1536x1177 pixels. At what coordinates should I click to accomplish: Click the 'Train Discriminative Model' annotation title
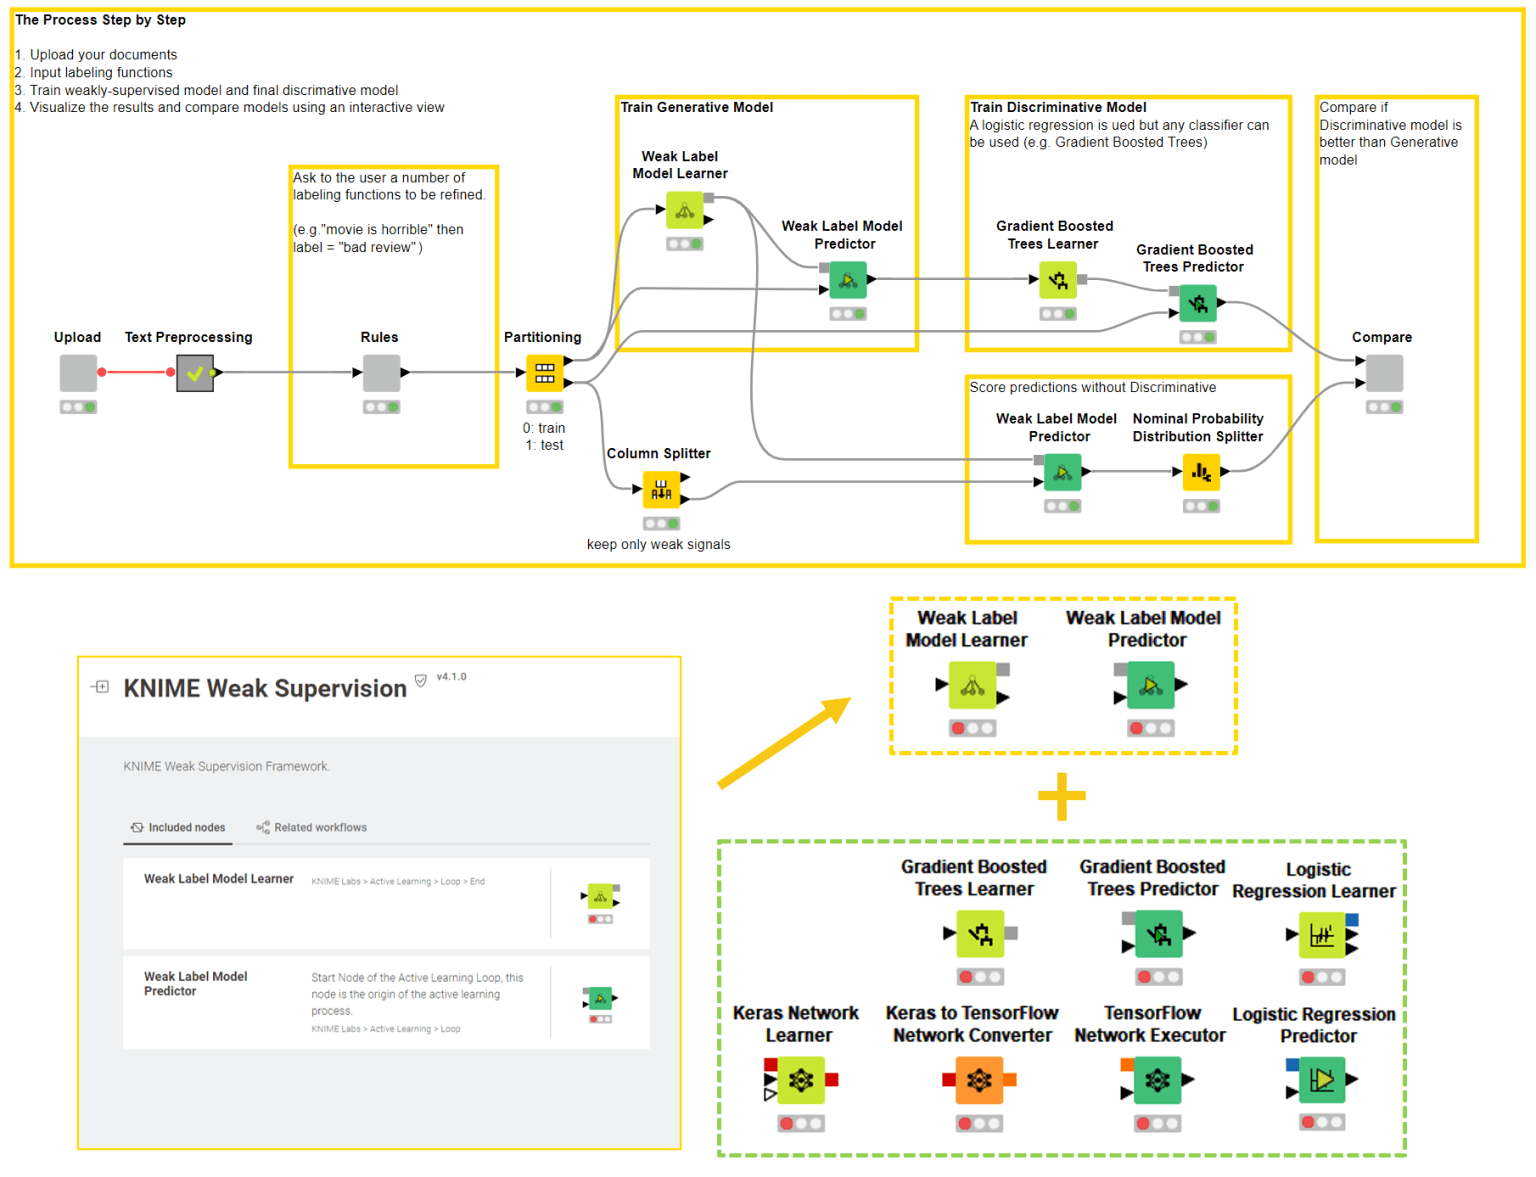pos(1058,107)
